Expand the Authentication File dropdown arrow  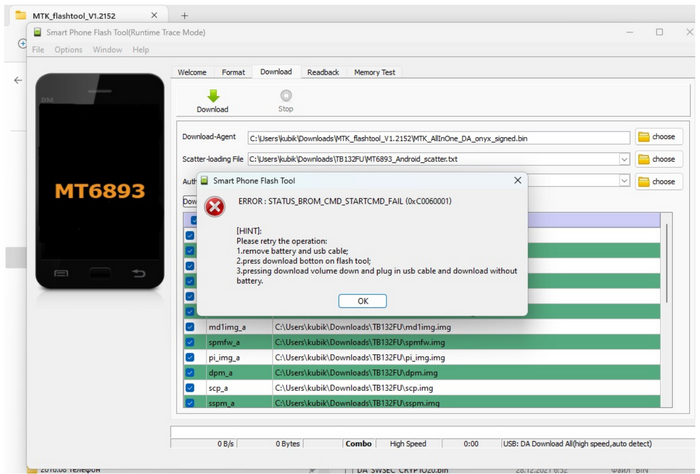pyautogui.click(x=624, y=181)
